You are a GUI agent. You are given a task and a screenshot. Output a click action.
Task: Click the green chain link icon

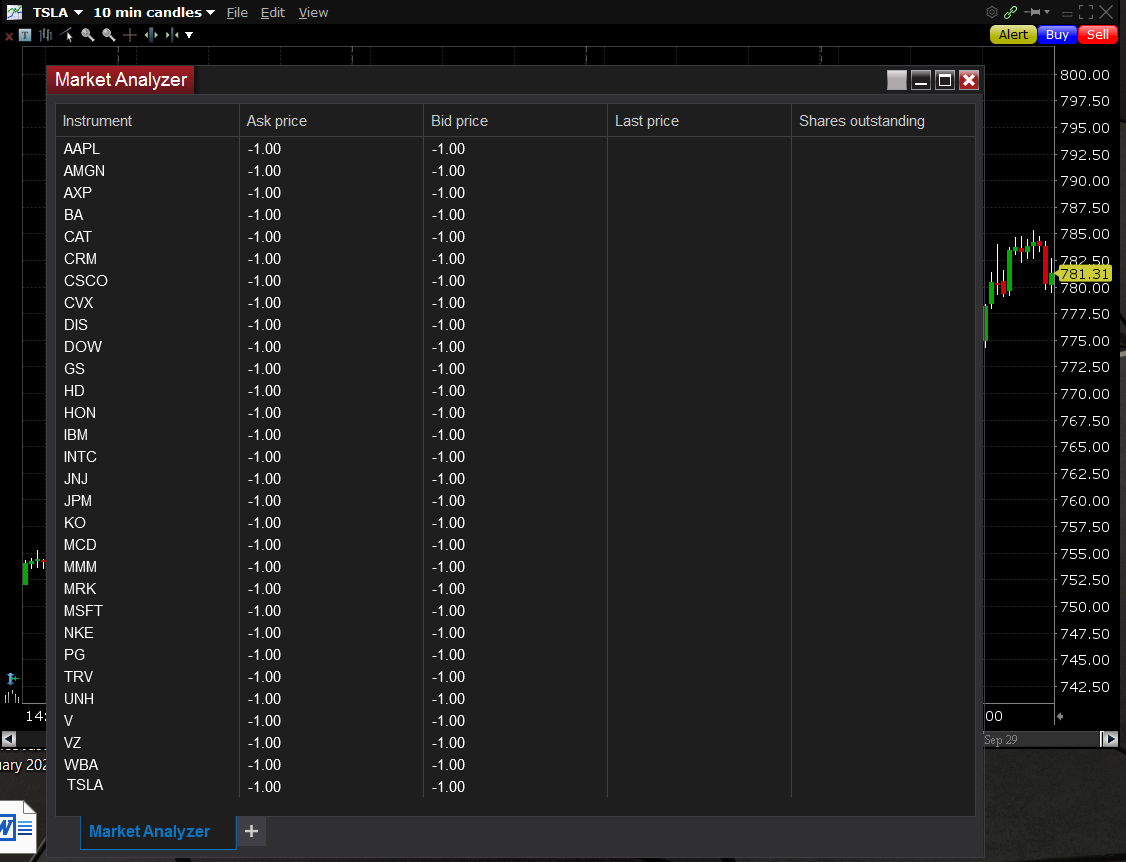[x=1010, y=11]
